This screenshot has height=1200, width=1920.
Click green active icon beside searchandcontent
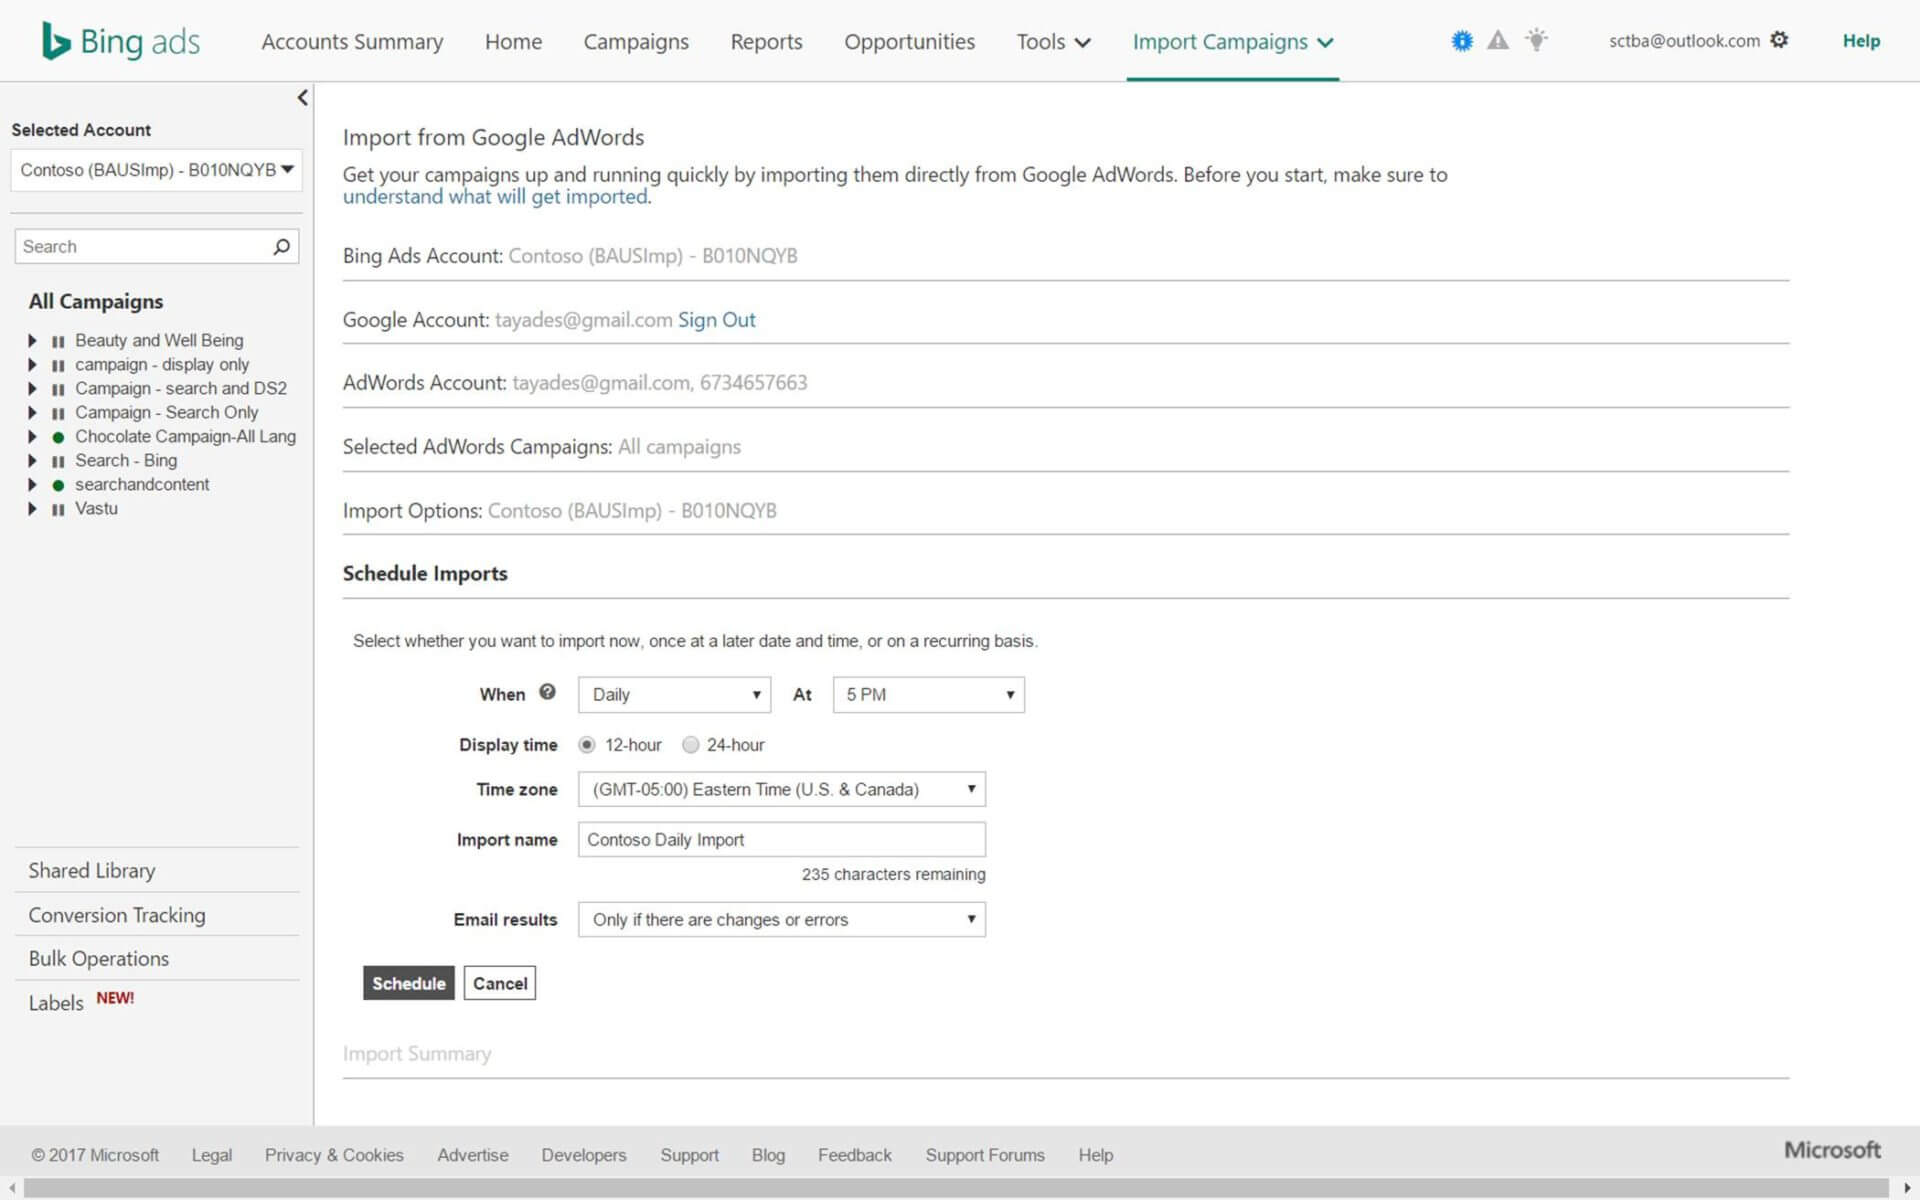click(58, 485)
